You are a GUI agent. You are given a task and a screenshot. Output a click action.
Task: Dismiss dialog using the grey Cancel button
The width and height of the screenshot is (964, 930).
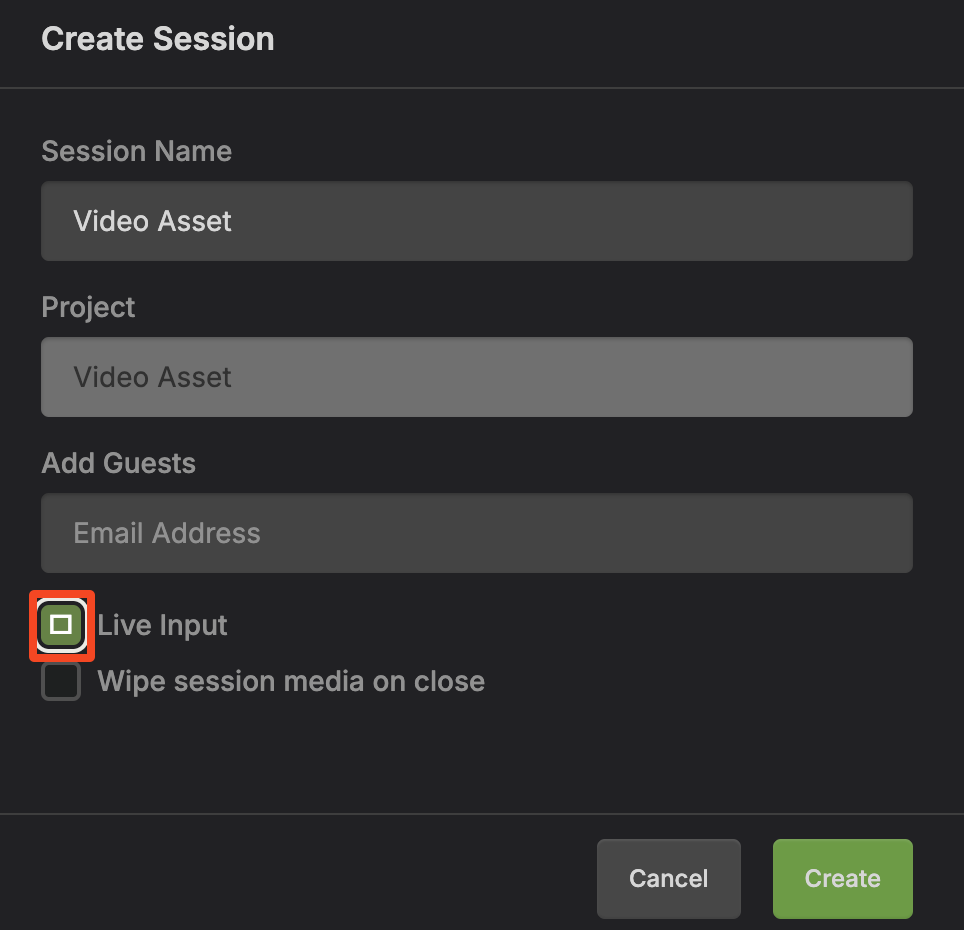668,878
